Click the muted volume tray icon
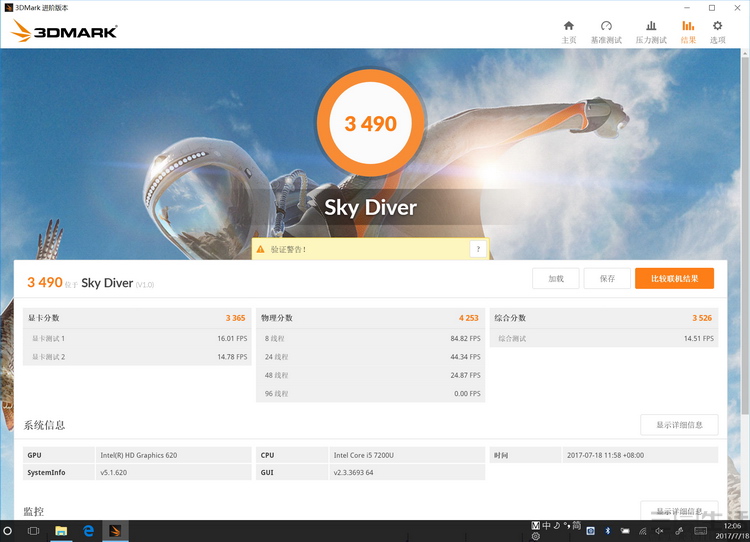 660,531
